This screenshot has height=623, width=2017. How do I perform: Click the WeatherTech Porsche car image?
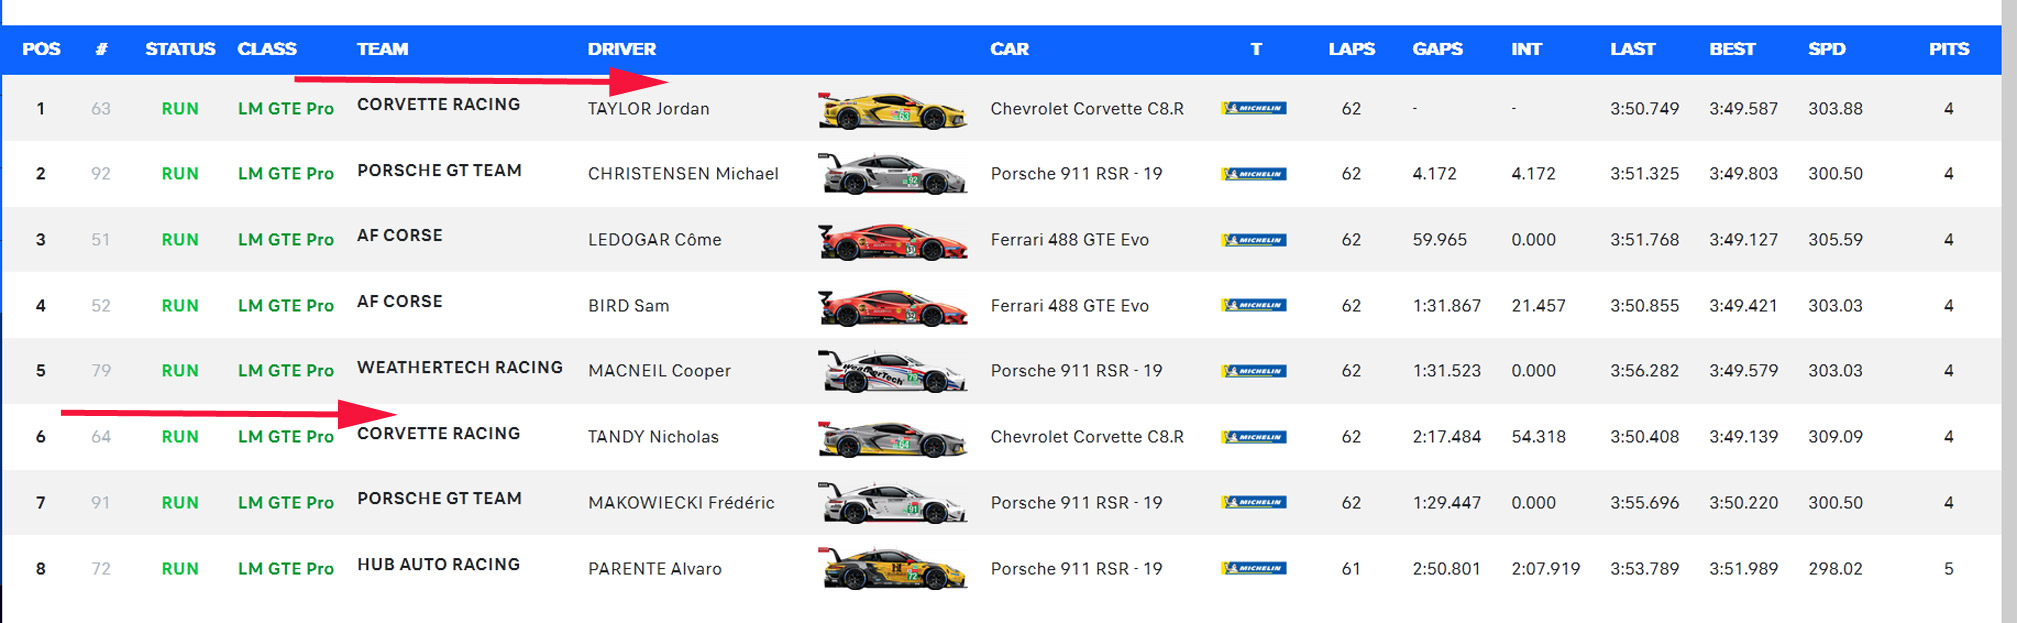[x=892, y=371]
